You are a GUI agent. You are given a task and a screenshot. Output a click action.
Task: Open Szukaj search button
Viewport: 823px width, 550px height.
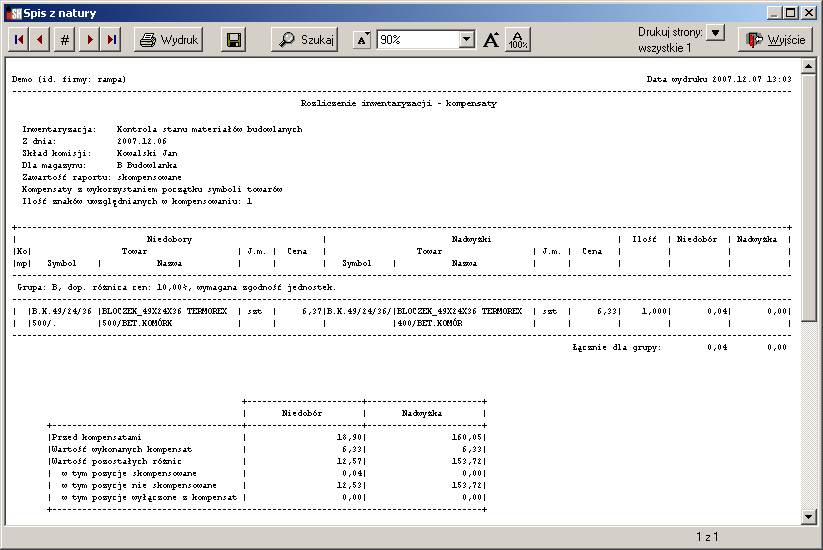click(x=304, y=39)
